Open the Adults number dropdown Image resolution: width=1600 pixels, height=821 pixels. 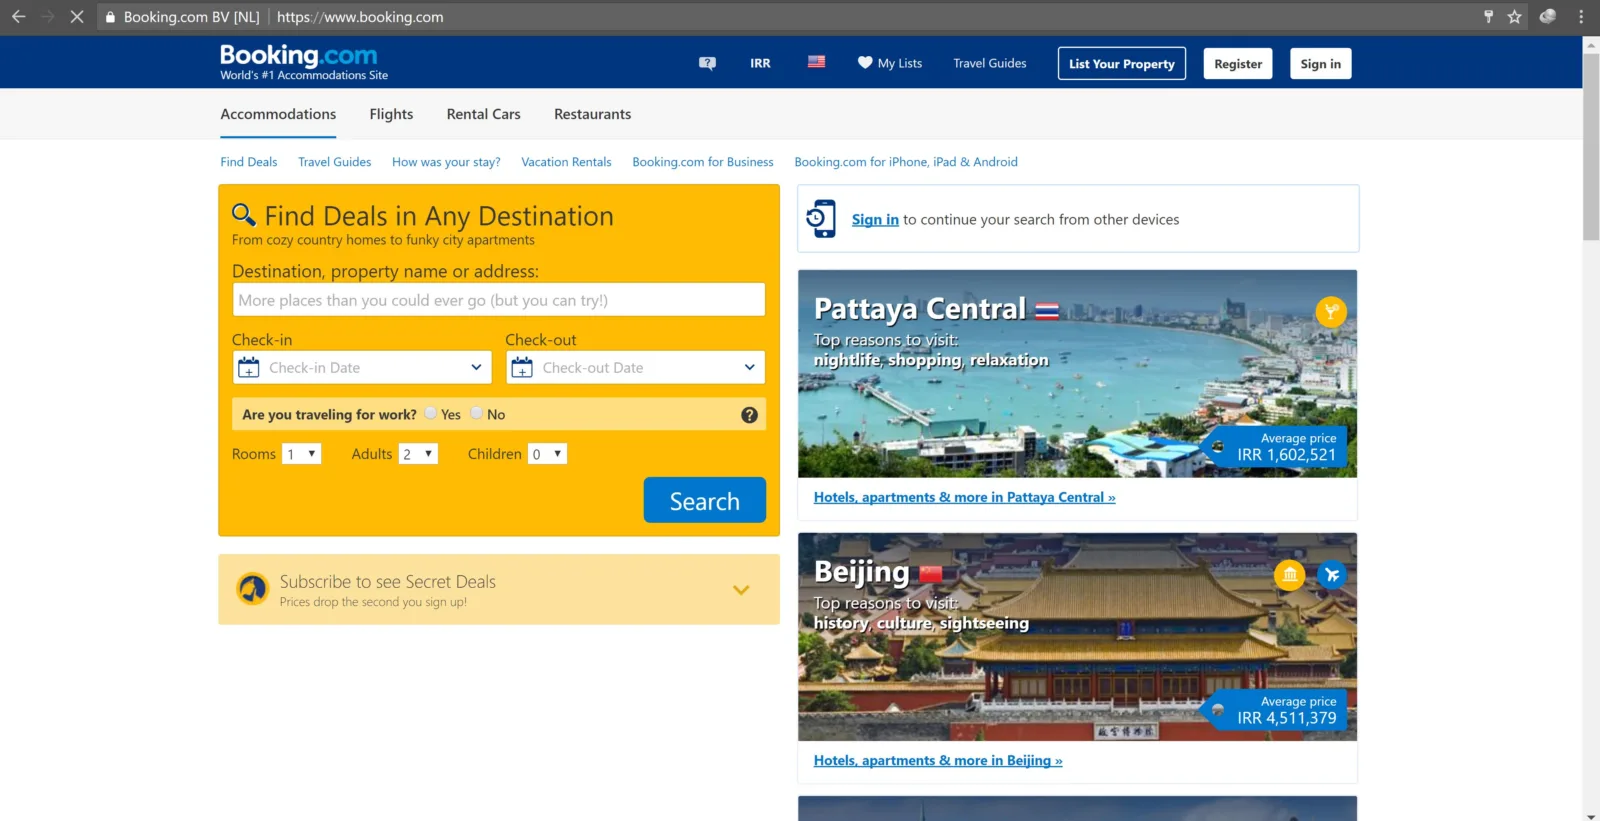[x=419, y=454]
